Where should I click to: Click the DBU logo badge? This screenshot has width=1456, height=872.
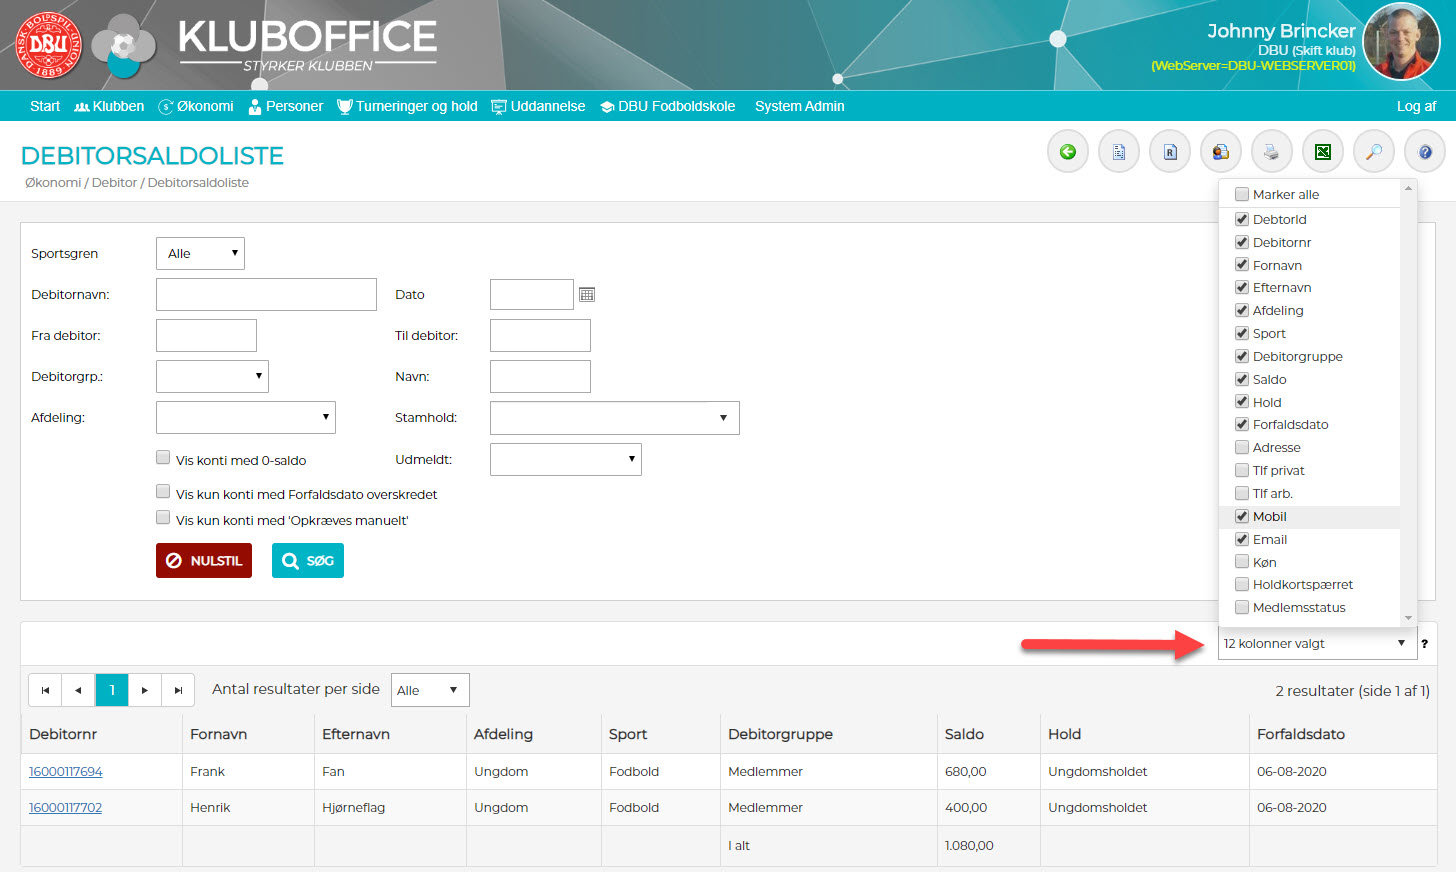click(x=48, y=45)
